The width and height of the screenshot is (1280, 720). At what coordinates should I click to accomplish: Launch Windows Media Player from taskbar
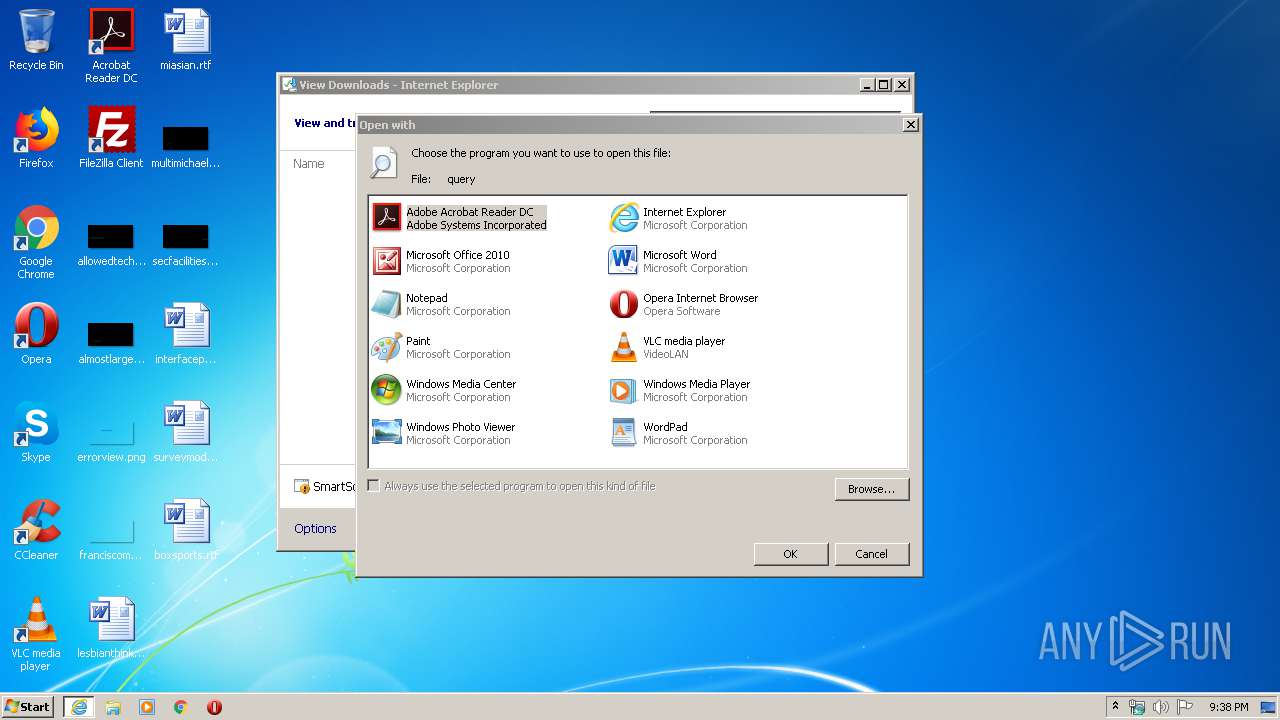[x=147, y=706]
